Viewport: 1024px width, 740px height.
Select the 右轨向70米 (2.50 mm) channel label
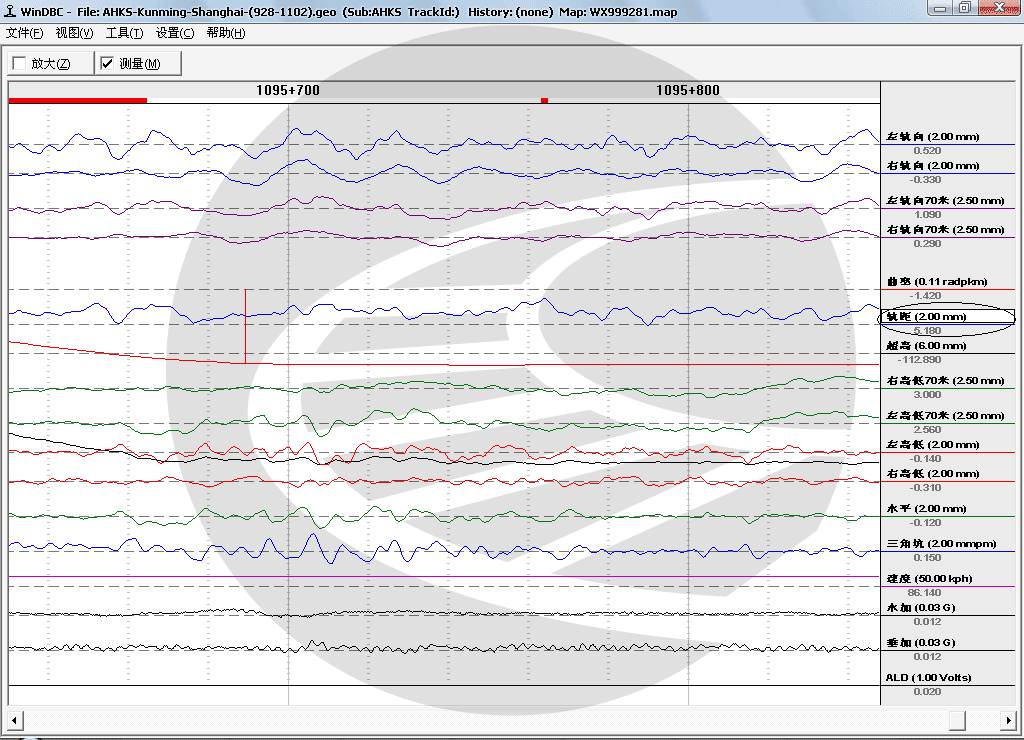point(945,229)
